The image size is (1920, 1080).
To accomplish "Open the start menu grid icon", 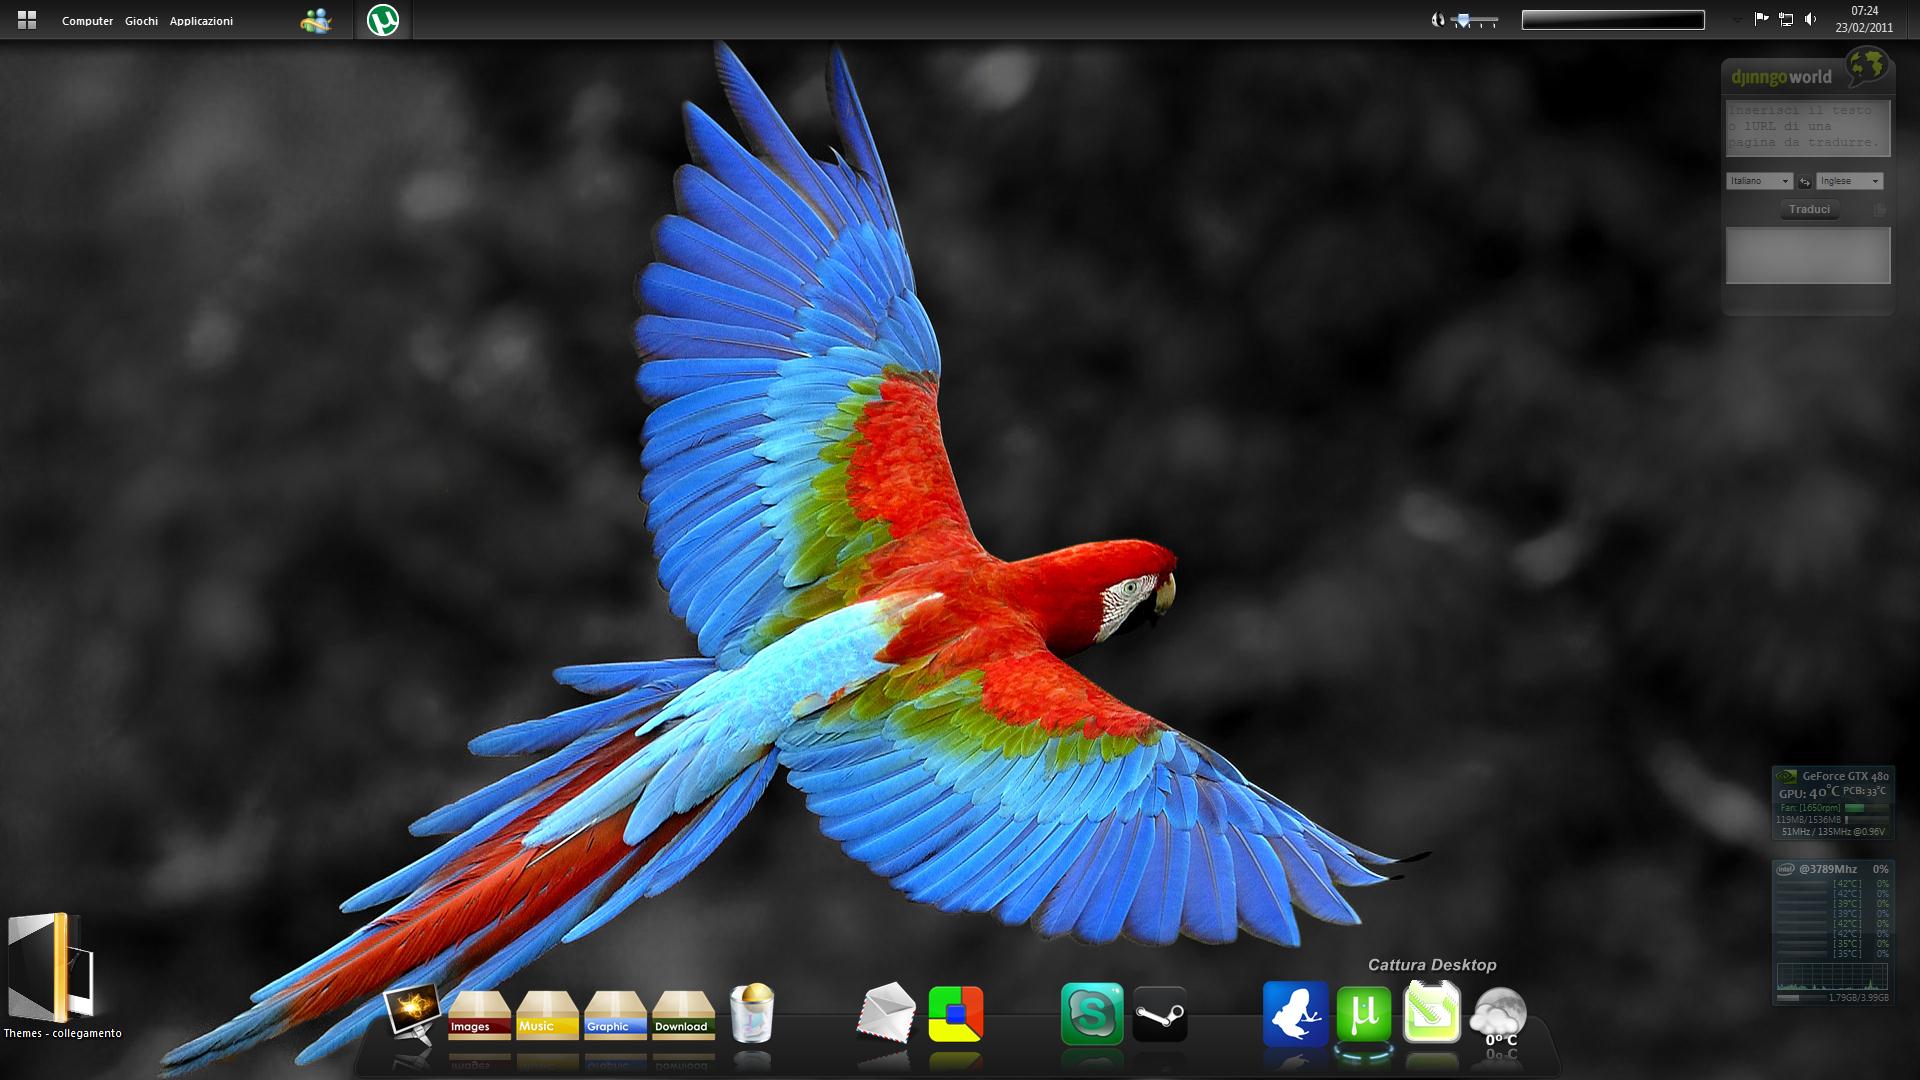I will tap(27, 20).
